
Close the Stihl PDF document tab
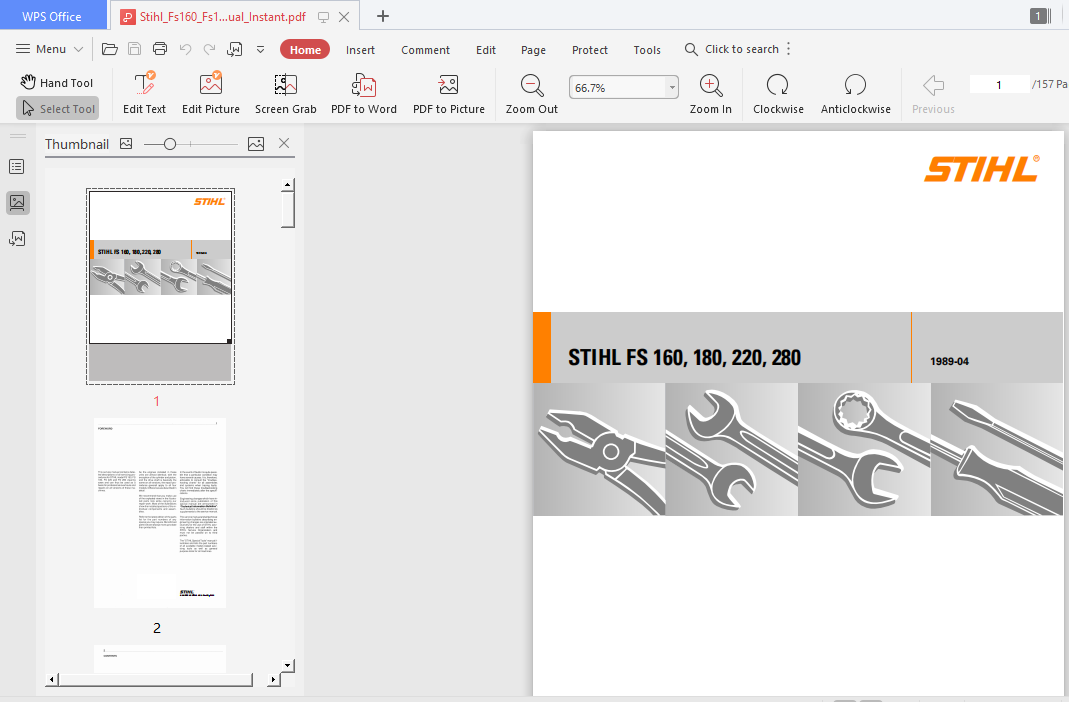tap(344, 17)
